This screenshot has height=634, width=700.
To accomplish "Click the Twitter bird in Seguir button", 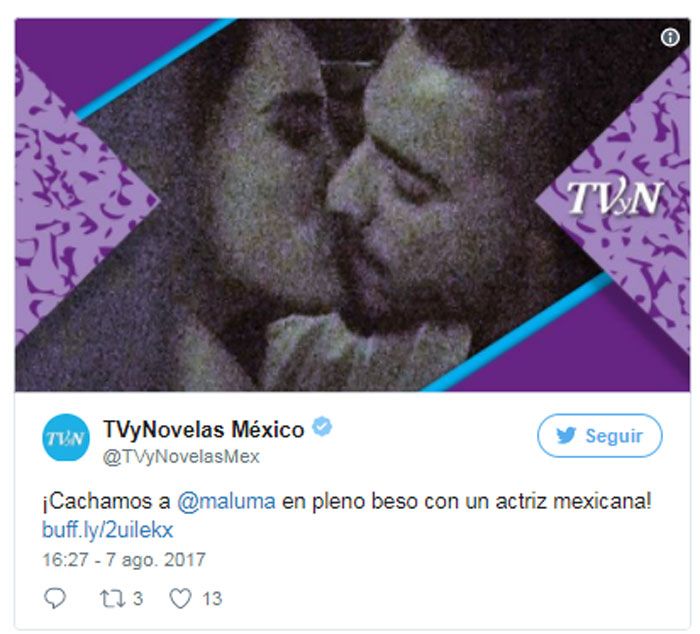I will (x=566, y=435).
